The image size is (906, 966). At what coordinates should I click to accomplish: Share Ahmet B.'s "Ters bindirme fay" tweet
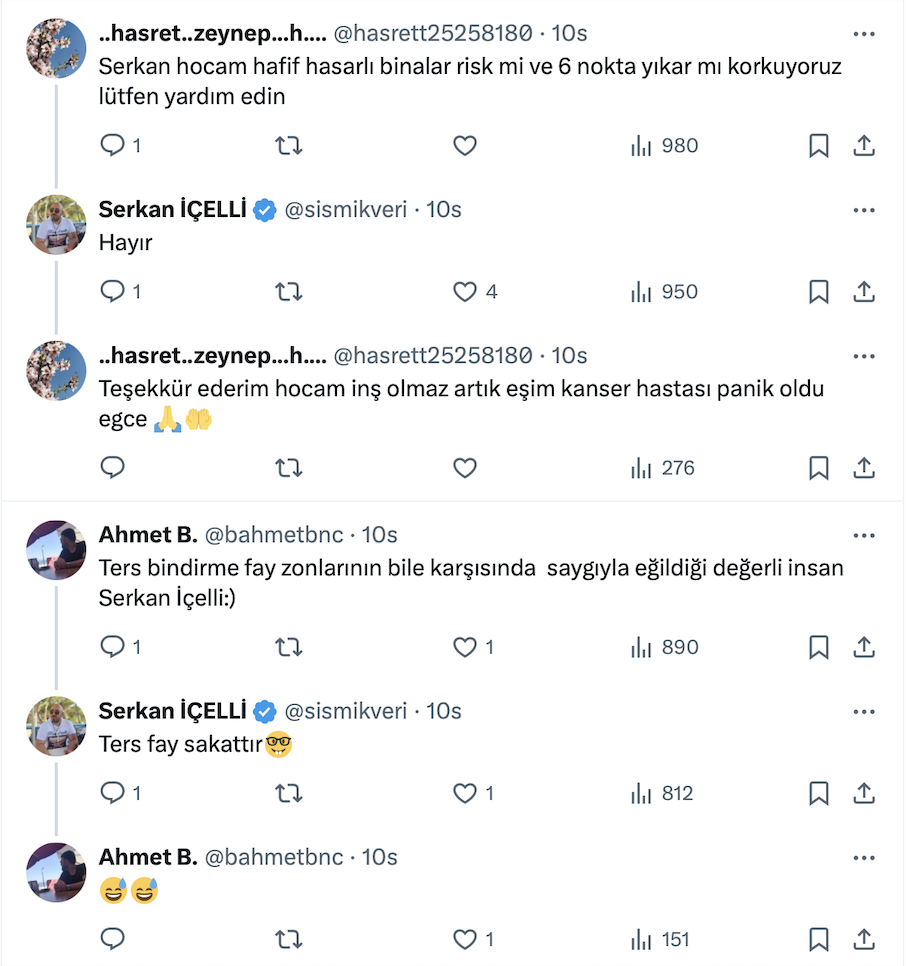[863, 648]
